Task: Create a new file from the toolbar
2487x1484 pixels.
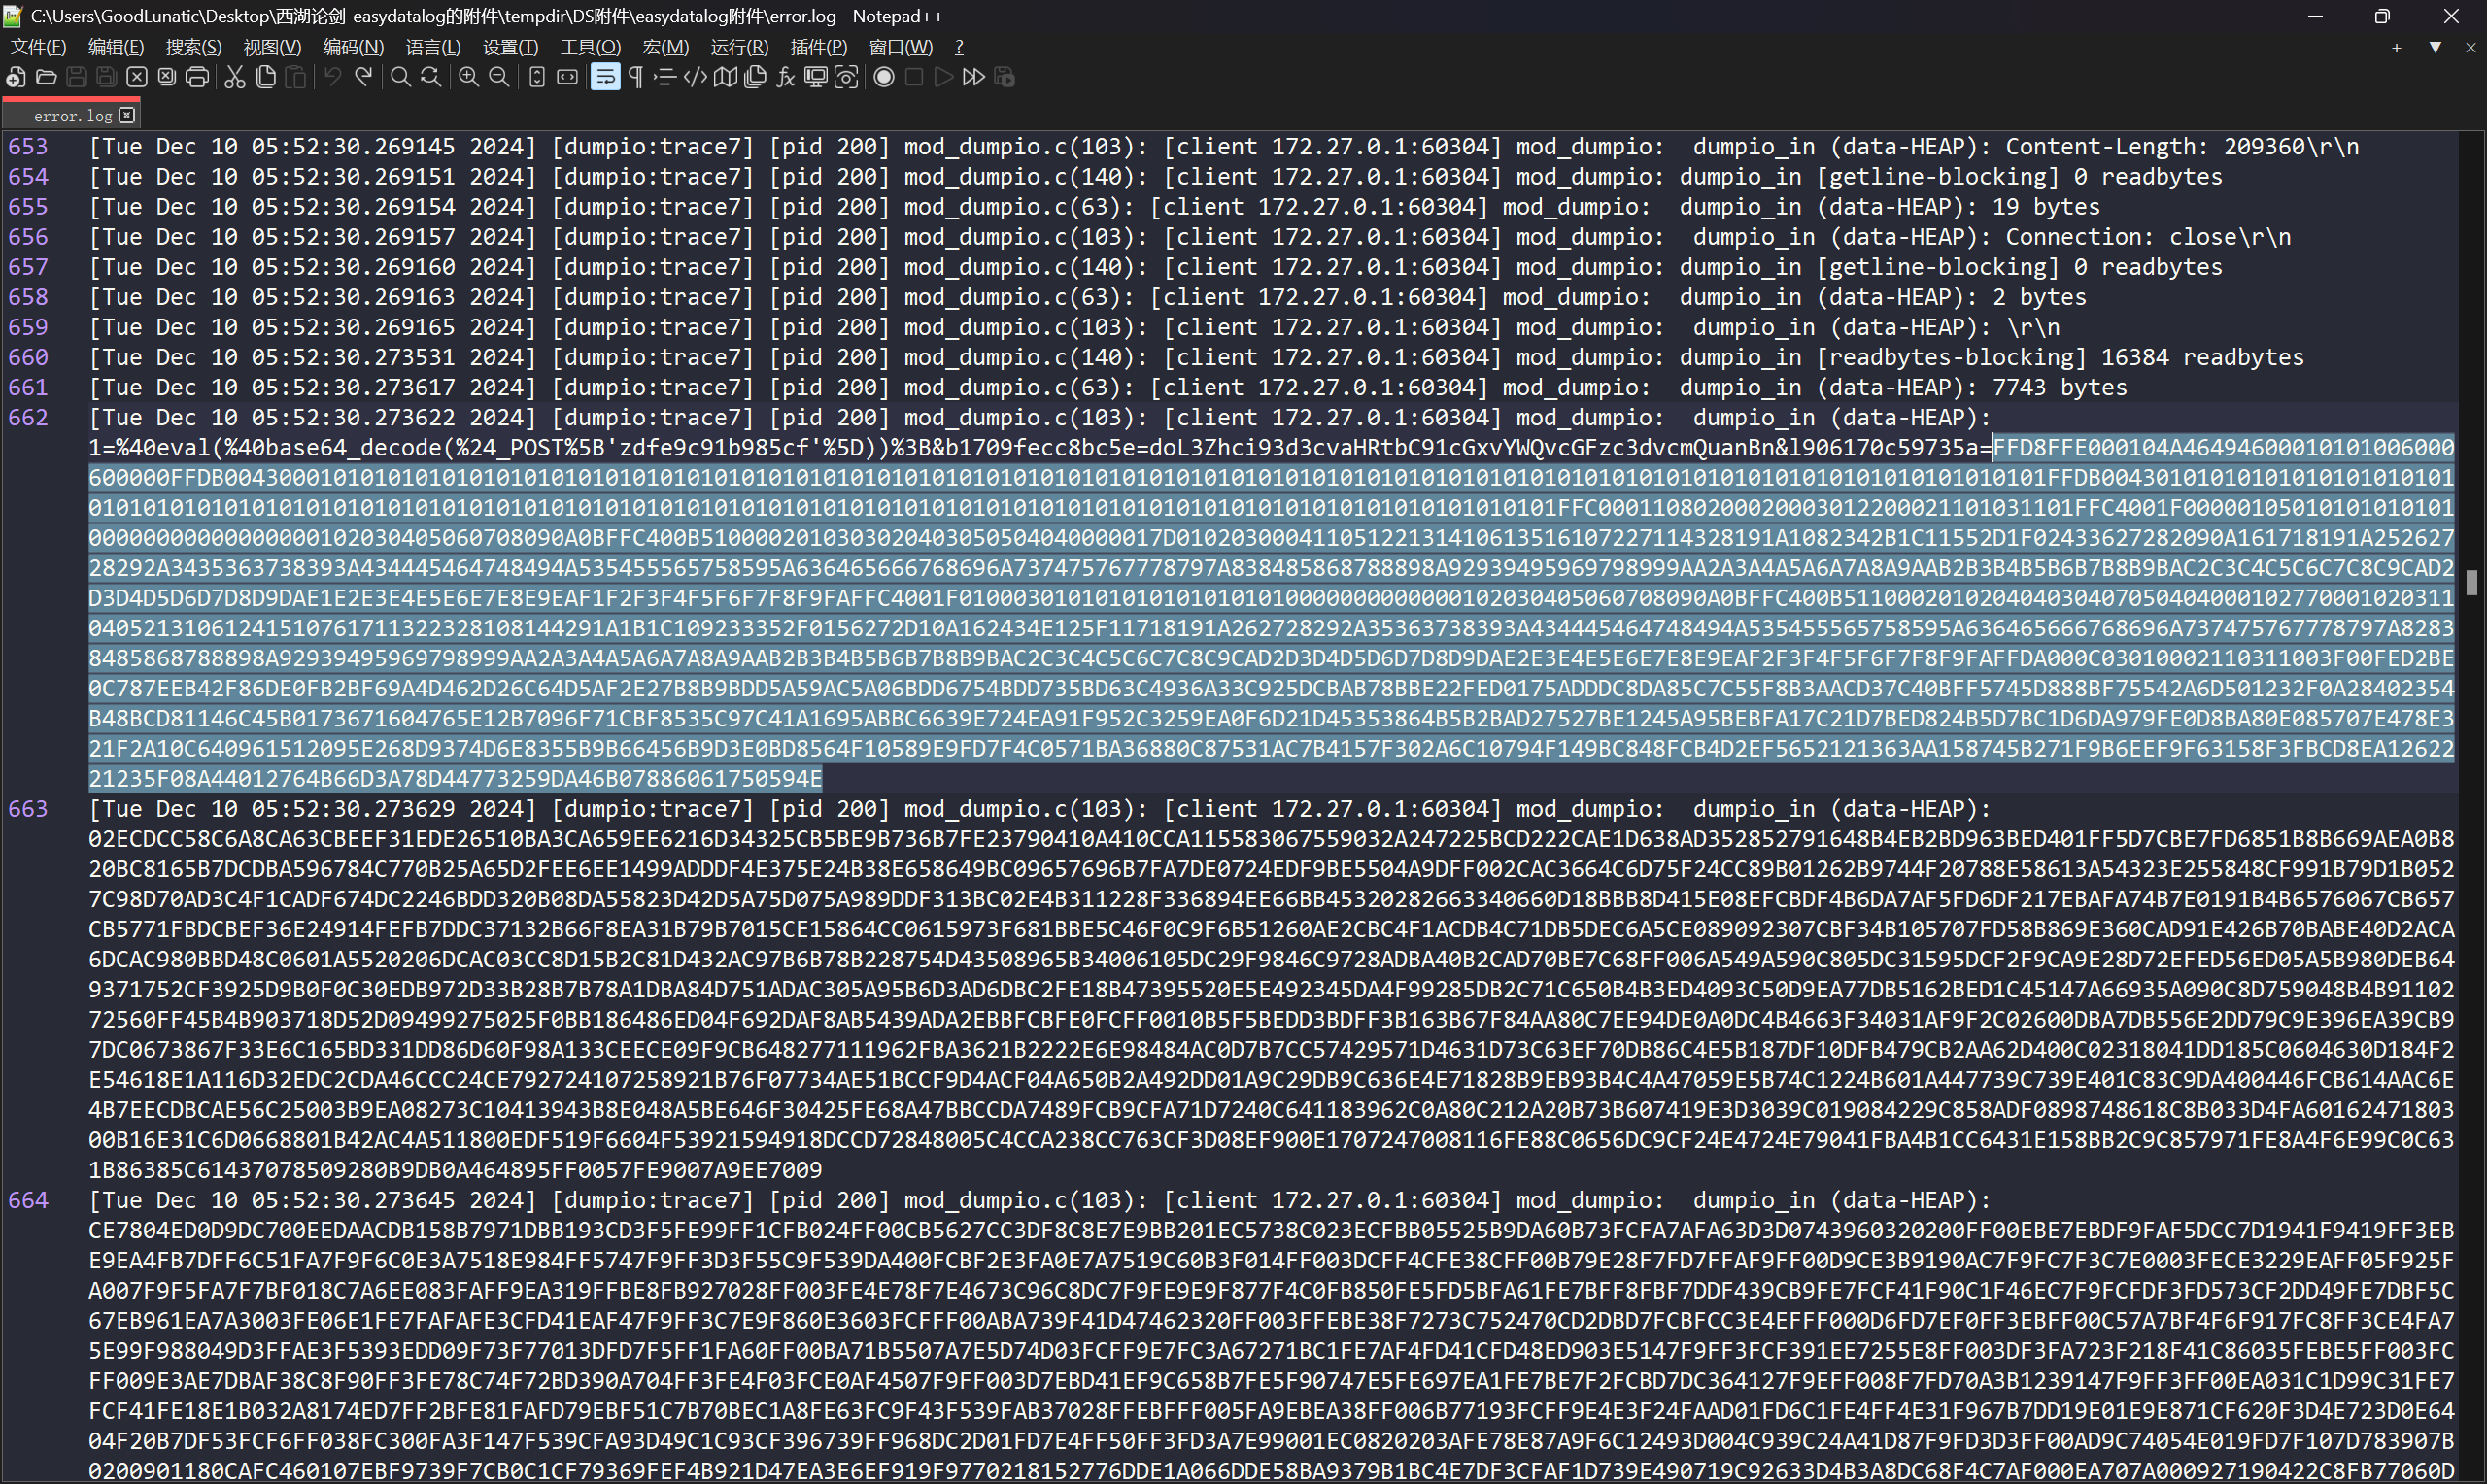Action: pos(16,77)
